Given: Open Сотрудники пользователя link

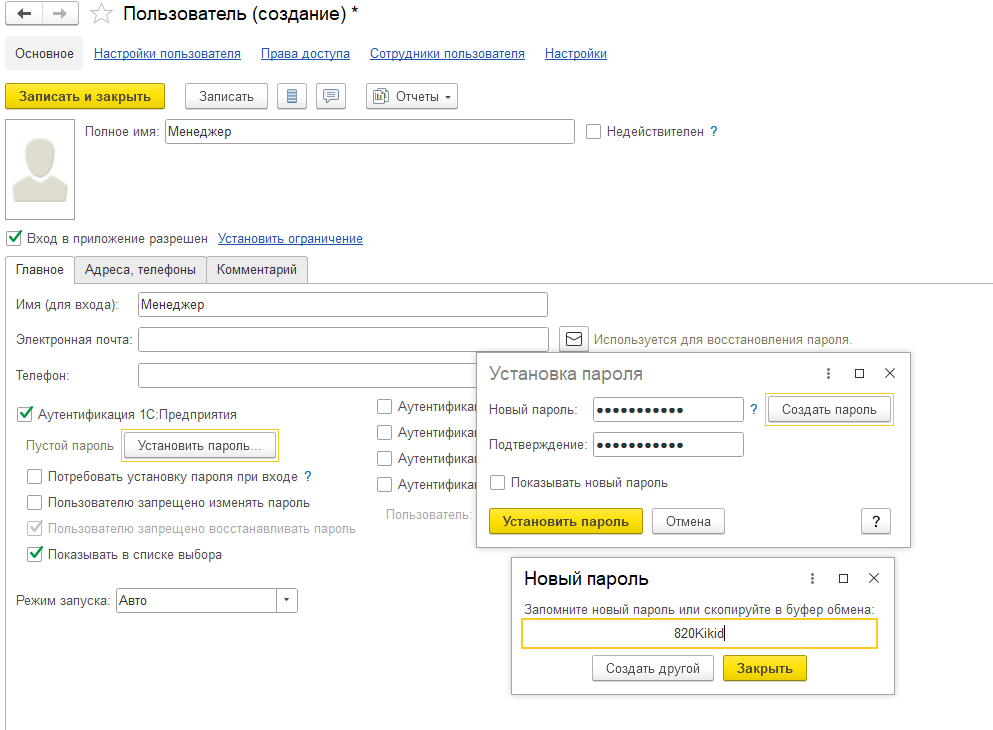Looking at the screenshot, I should (447, 54).
